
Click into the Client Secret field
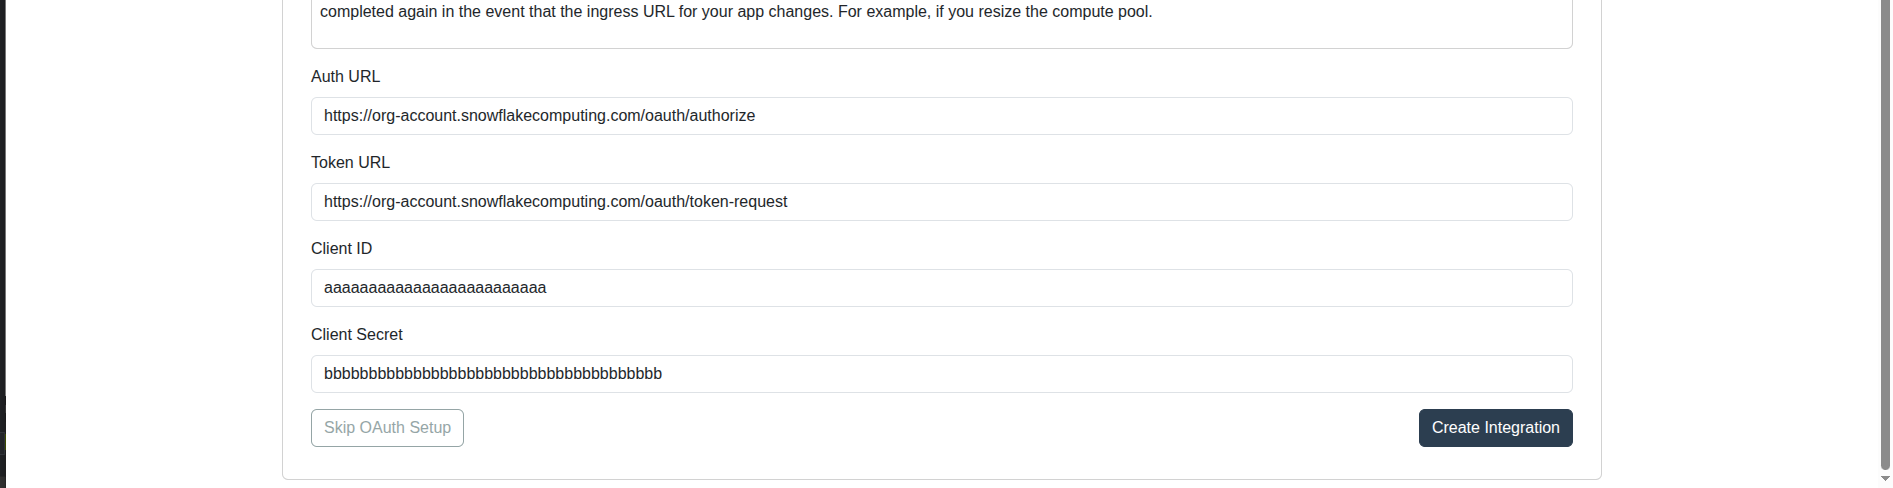pyautogui.click(x=940, y=374)
